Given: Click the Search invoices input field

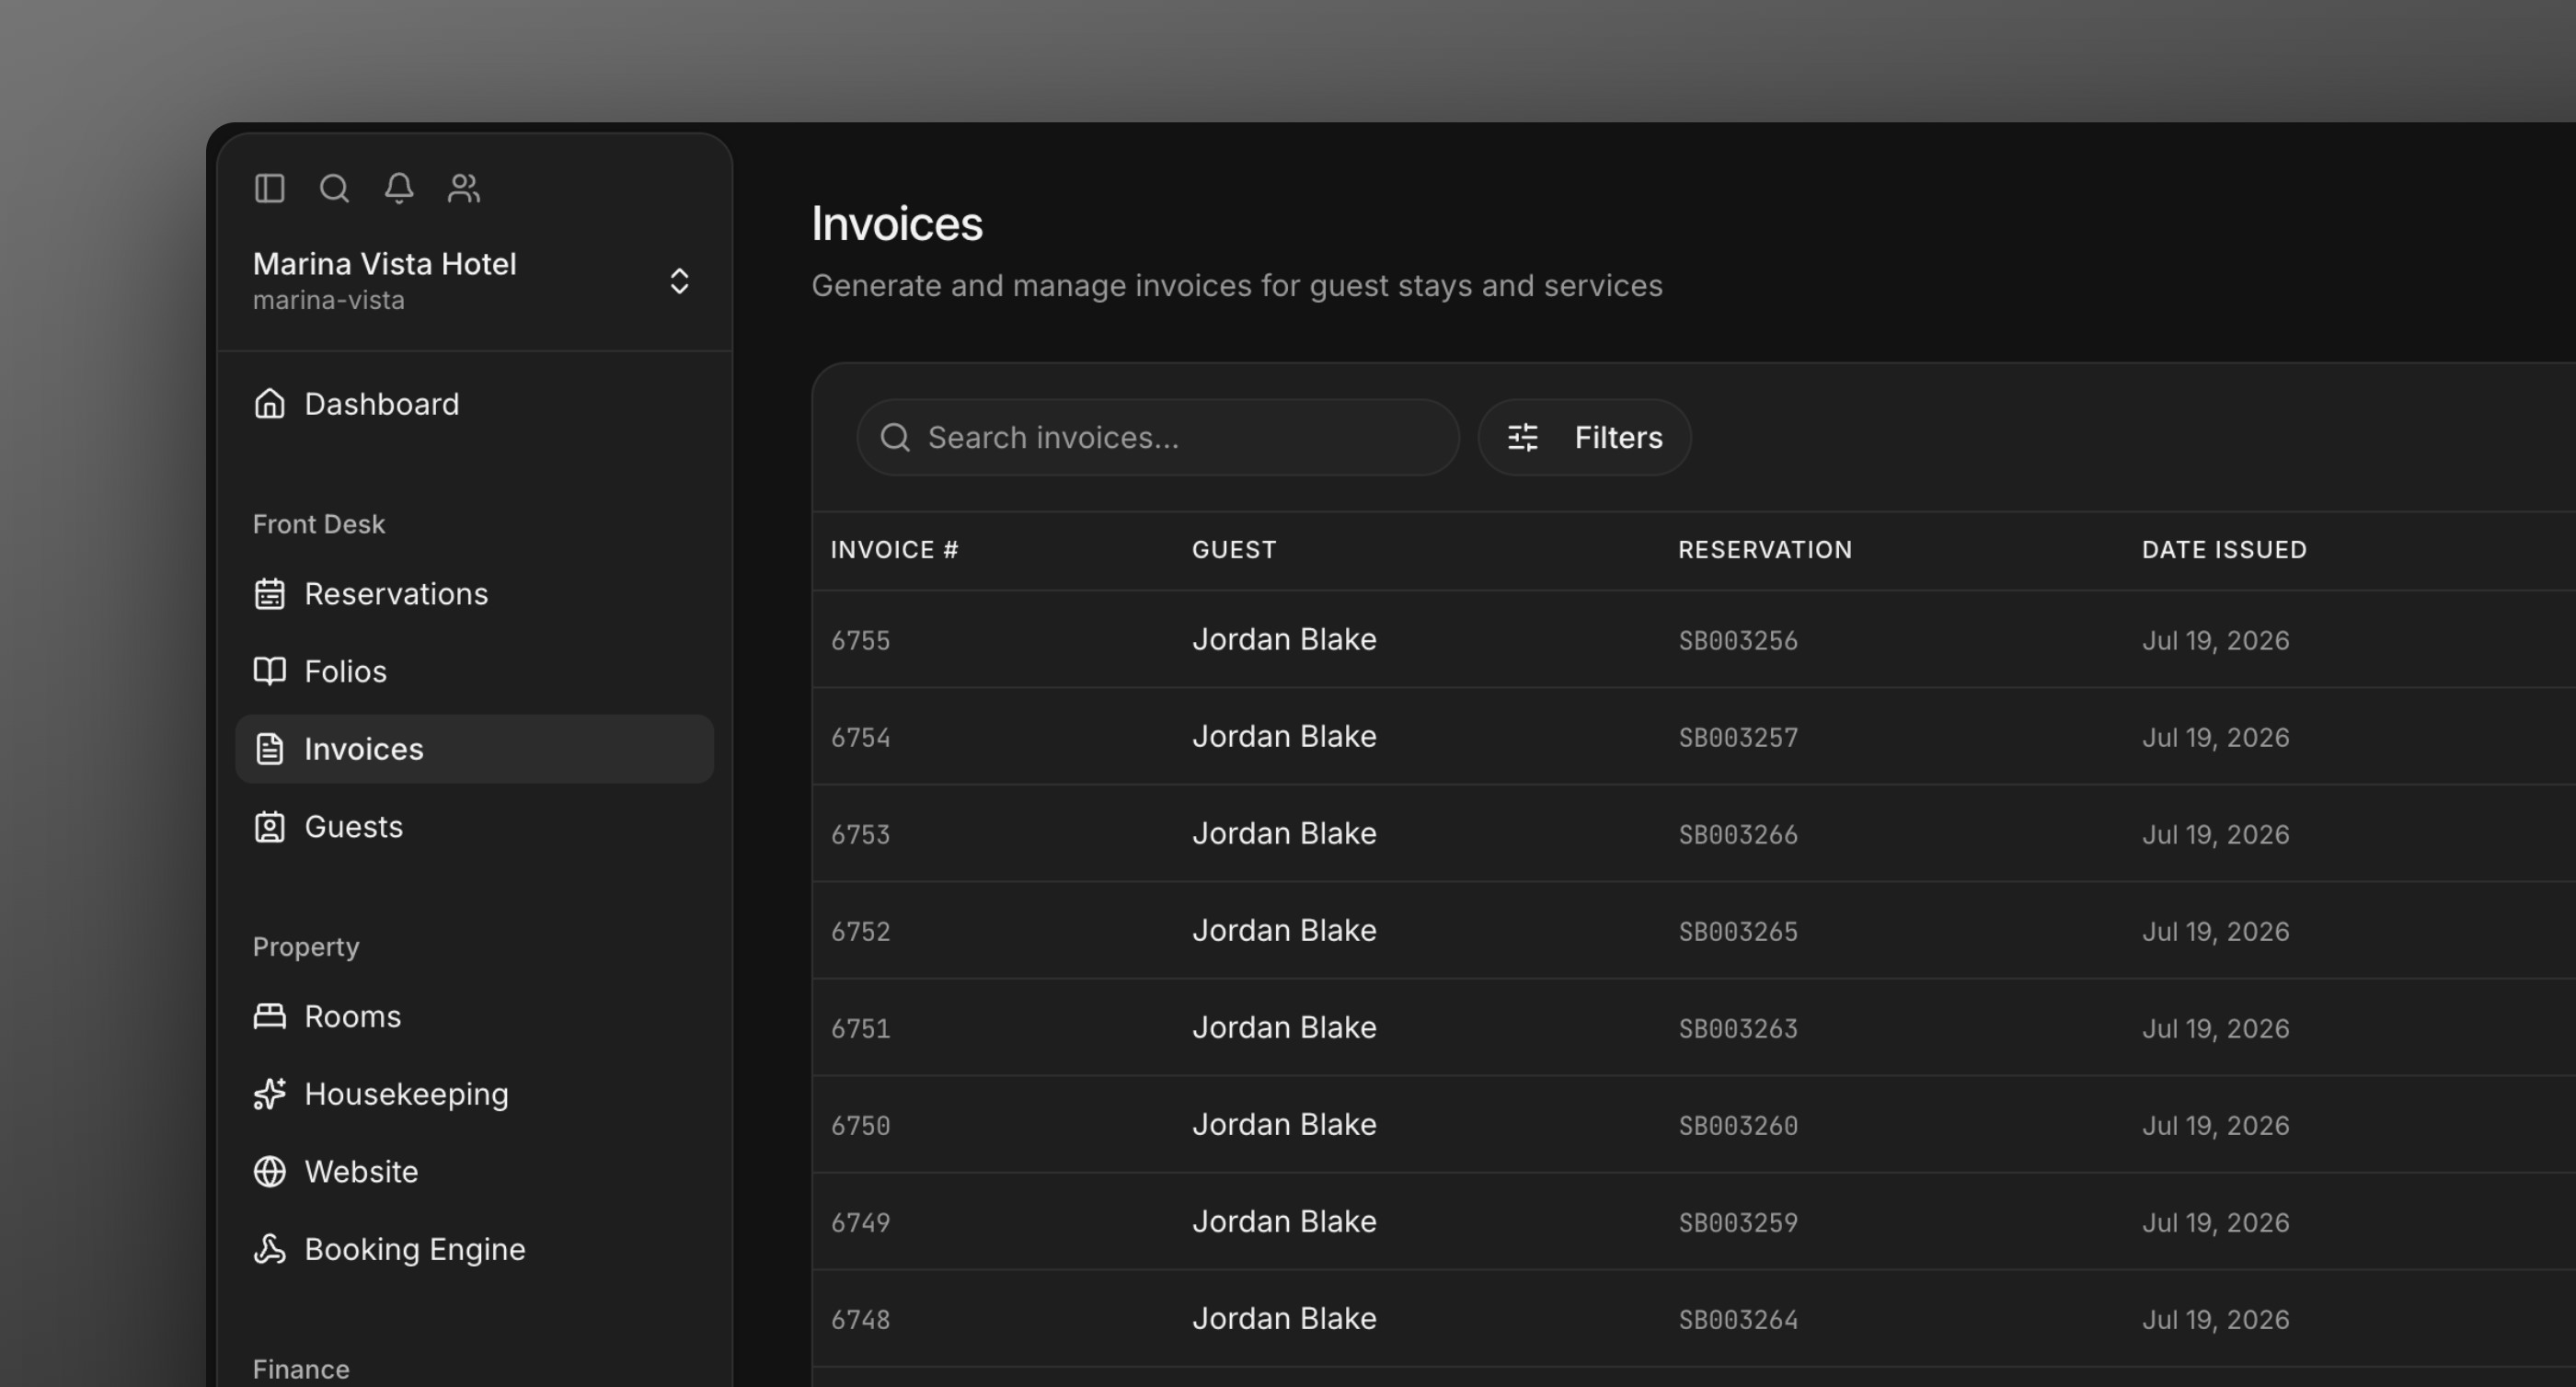Looking at the screenshot, I should pyautogui.click(x=1158, y=438).
